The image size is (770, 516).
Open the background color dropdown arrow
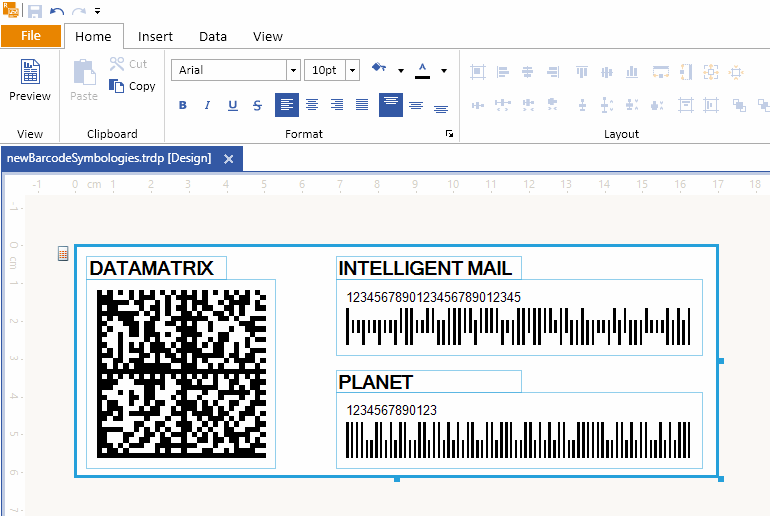[401, 71]
